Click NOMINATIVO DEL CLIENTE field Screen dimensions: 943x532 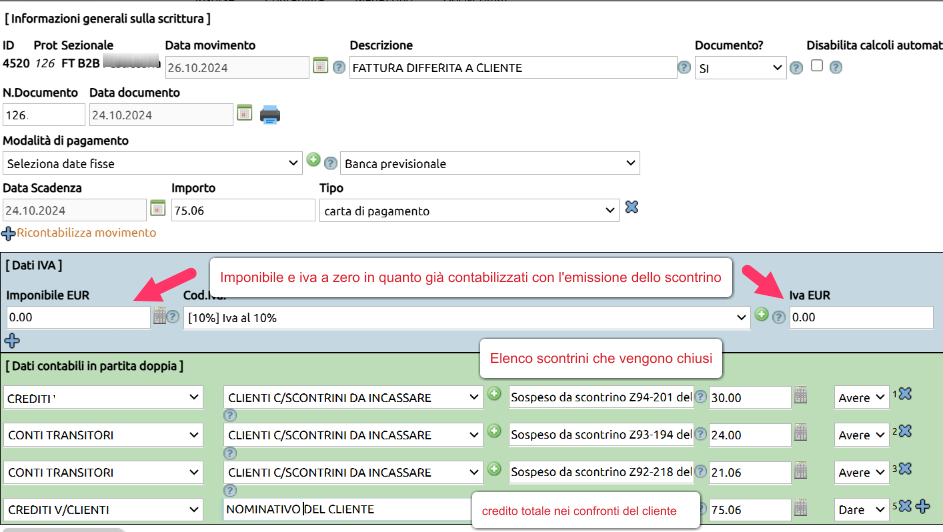[347, 509]
